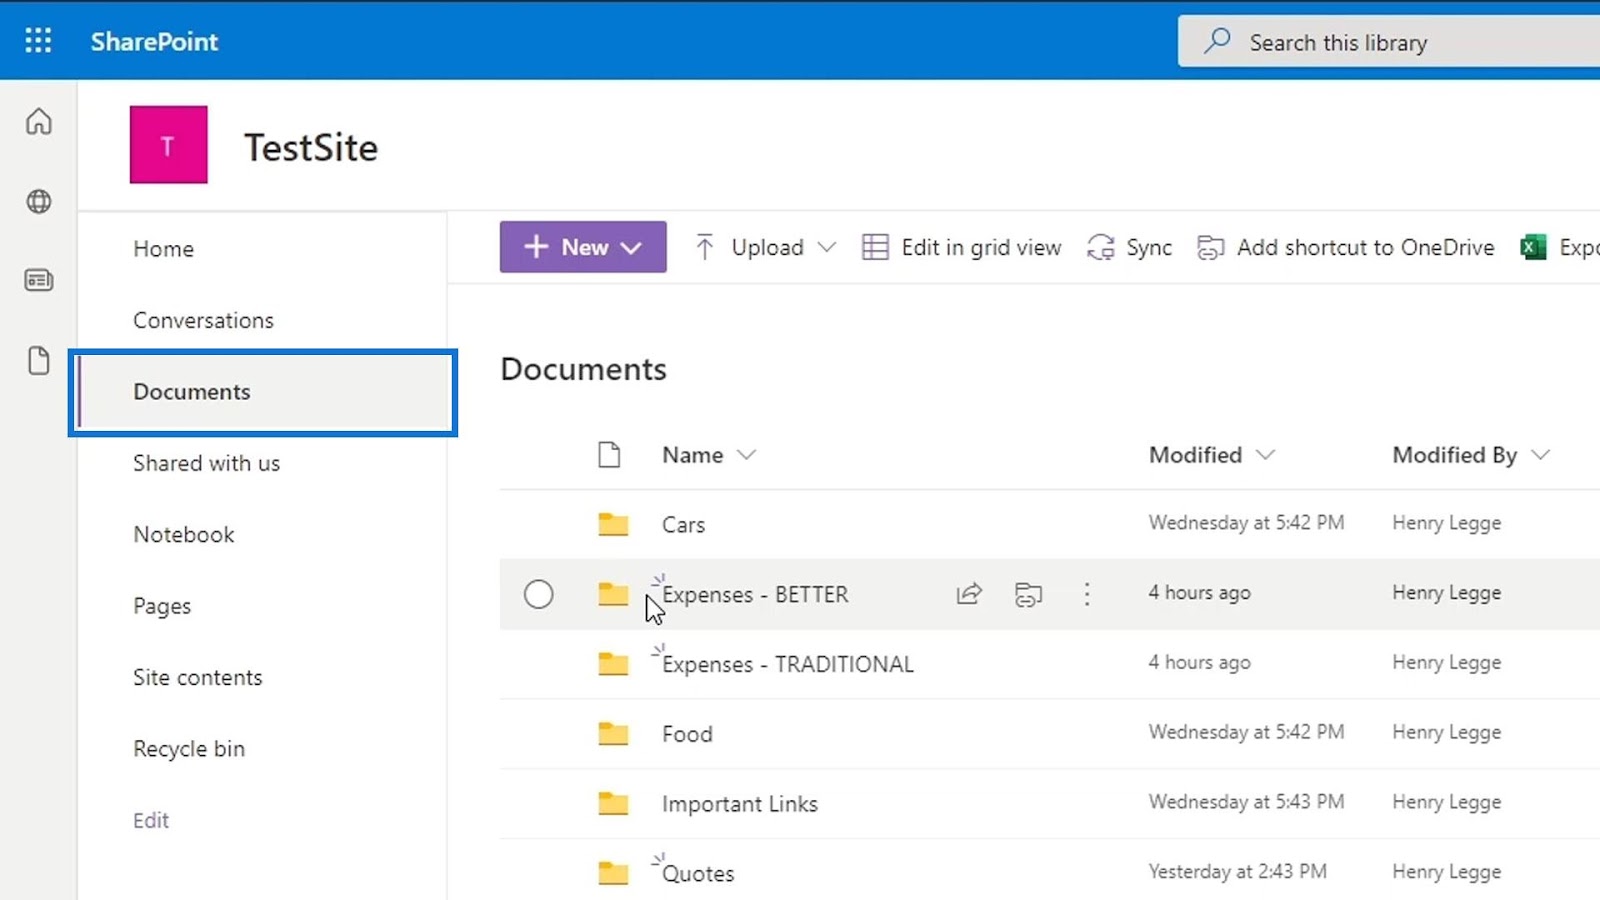Open the news feed icon in app bar

[x=38, y=280]
